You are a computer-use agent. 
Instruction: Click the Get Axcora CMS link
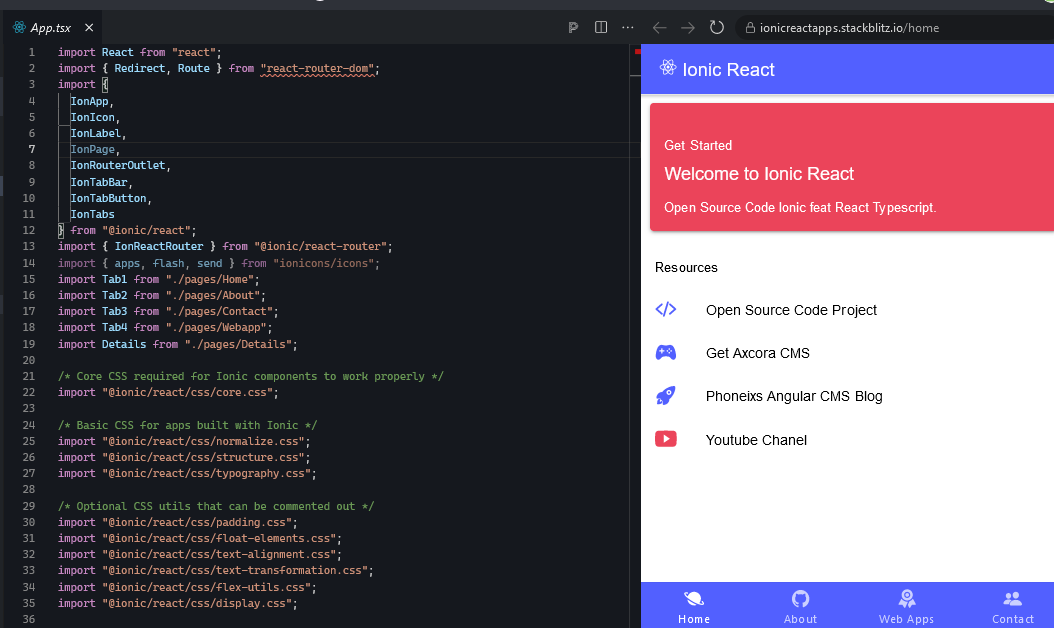coord(757,352)
